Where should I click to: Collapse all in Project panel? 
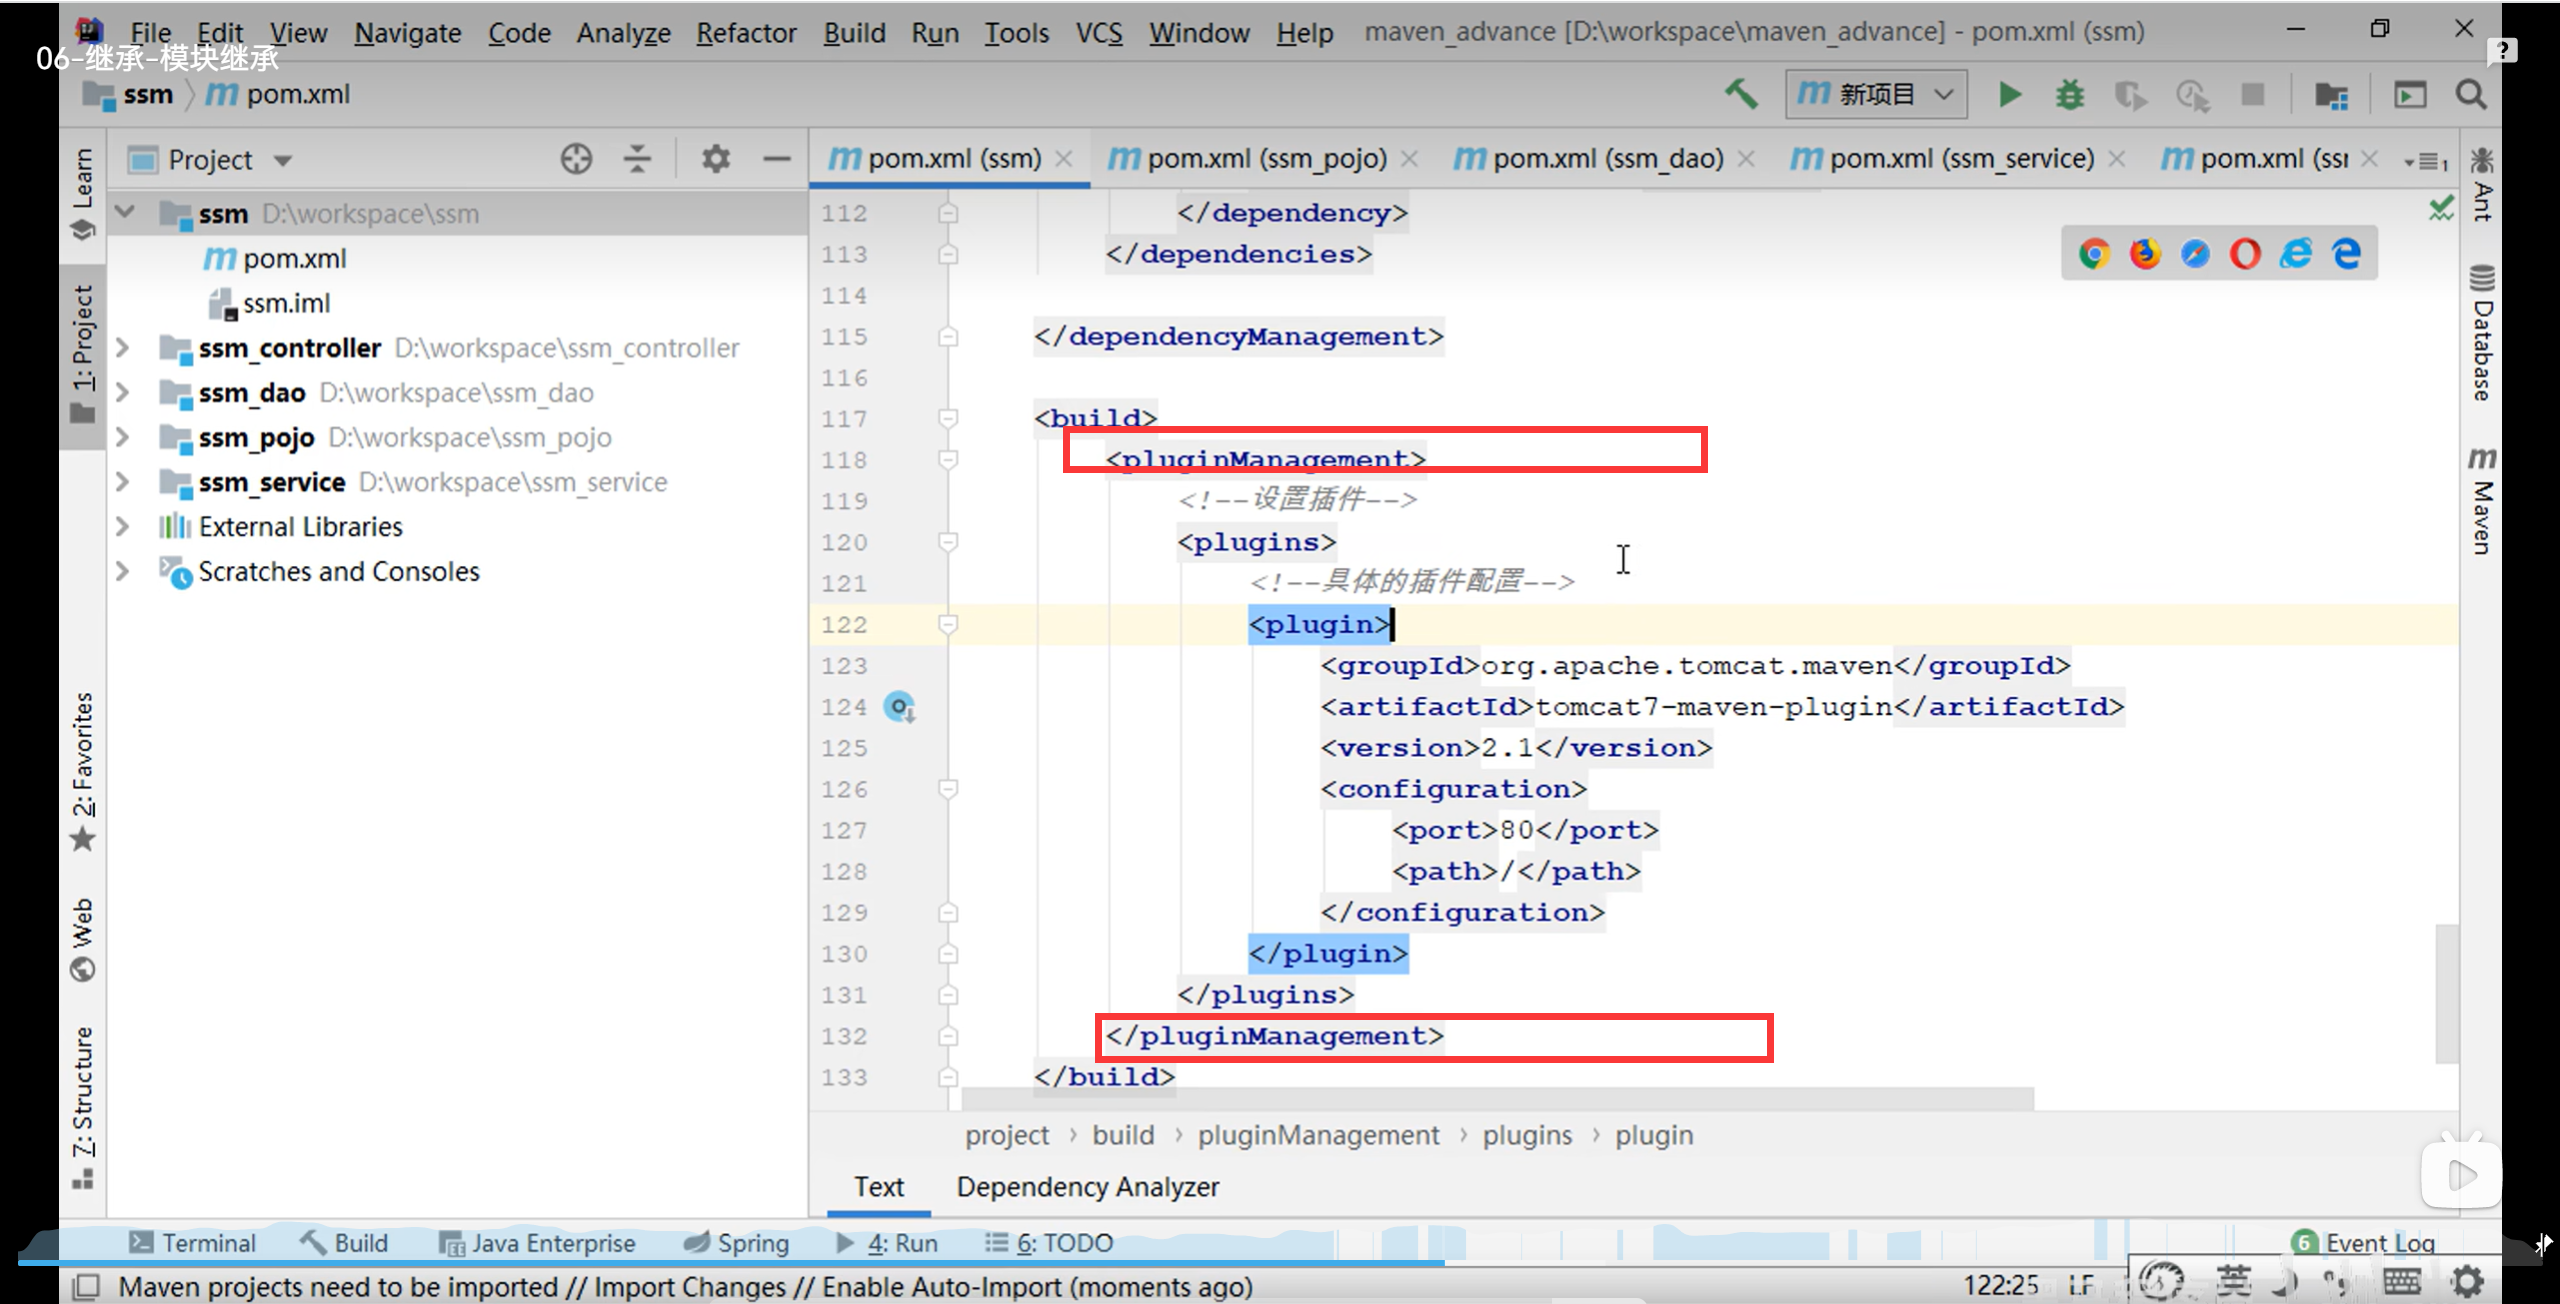pyautogui.click(x=637, y=159)
